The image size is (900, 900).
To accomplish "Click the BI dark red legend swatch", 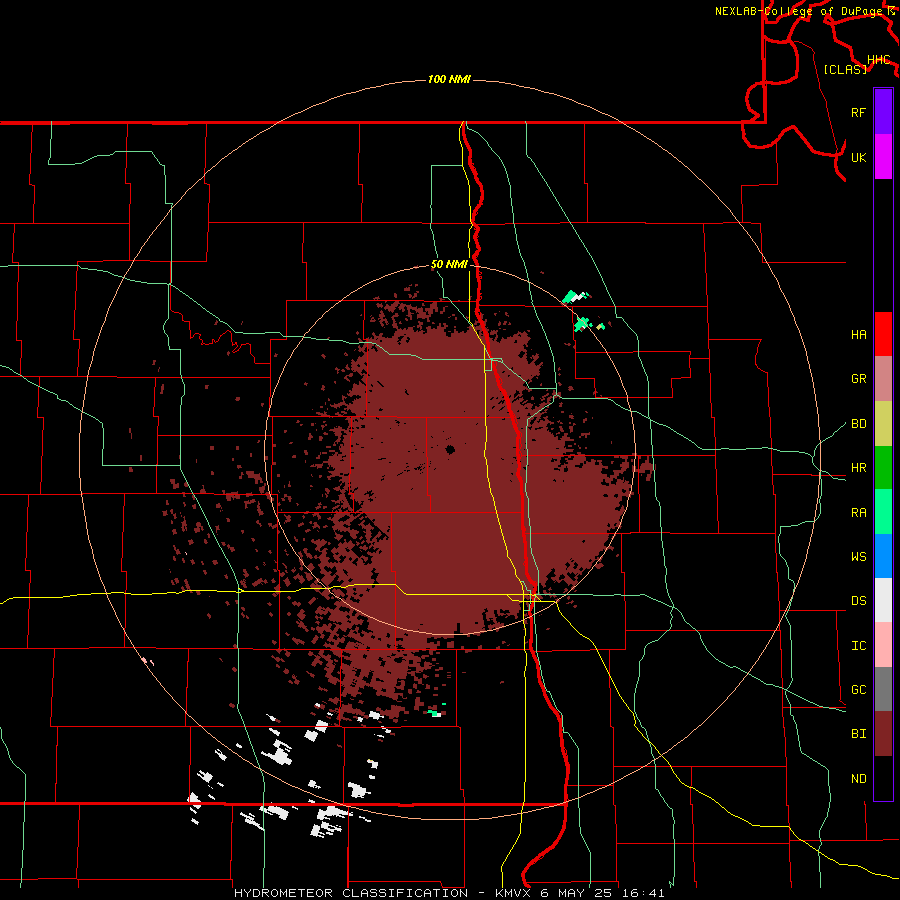I will click(x=883, y=734).
